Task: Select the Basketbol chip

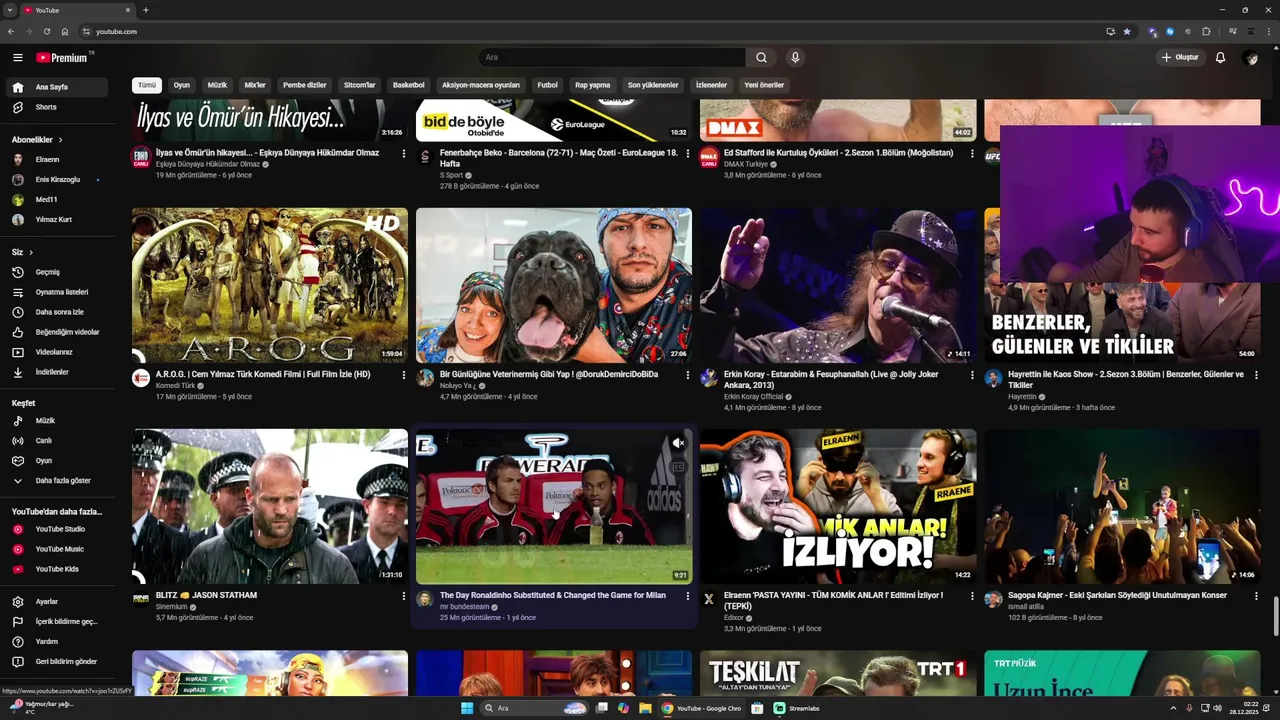Action: [408, 85]
